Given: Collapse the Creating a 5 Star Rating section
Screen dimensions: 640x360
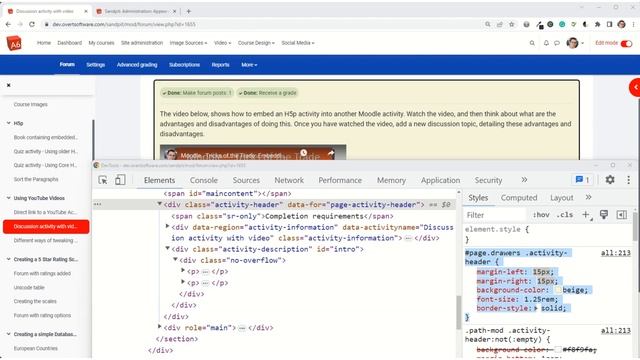Looking at the screenshot, I should [x=9, y=259].
